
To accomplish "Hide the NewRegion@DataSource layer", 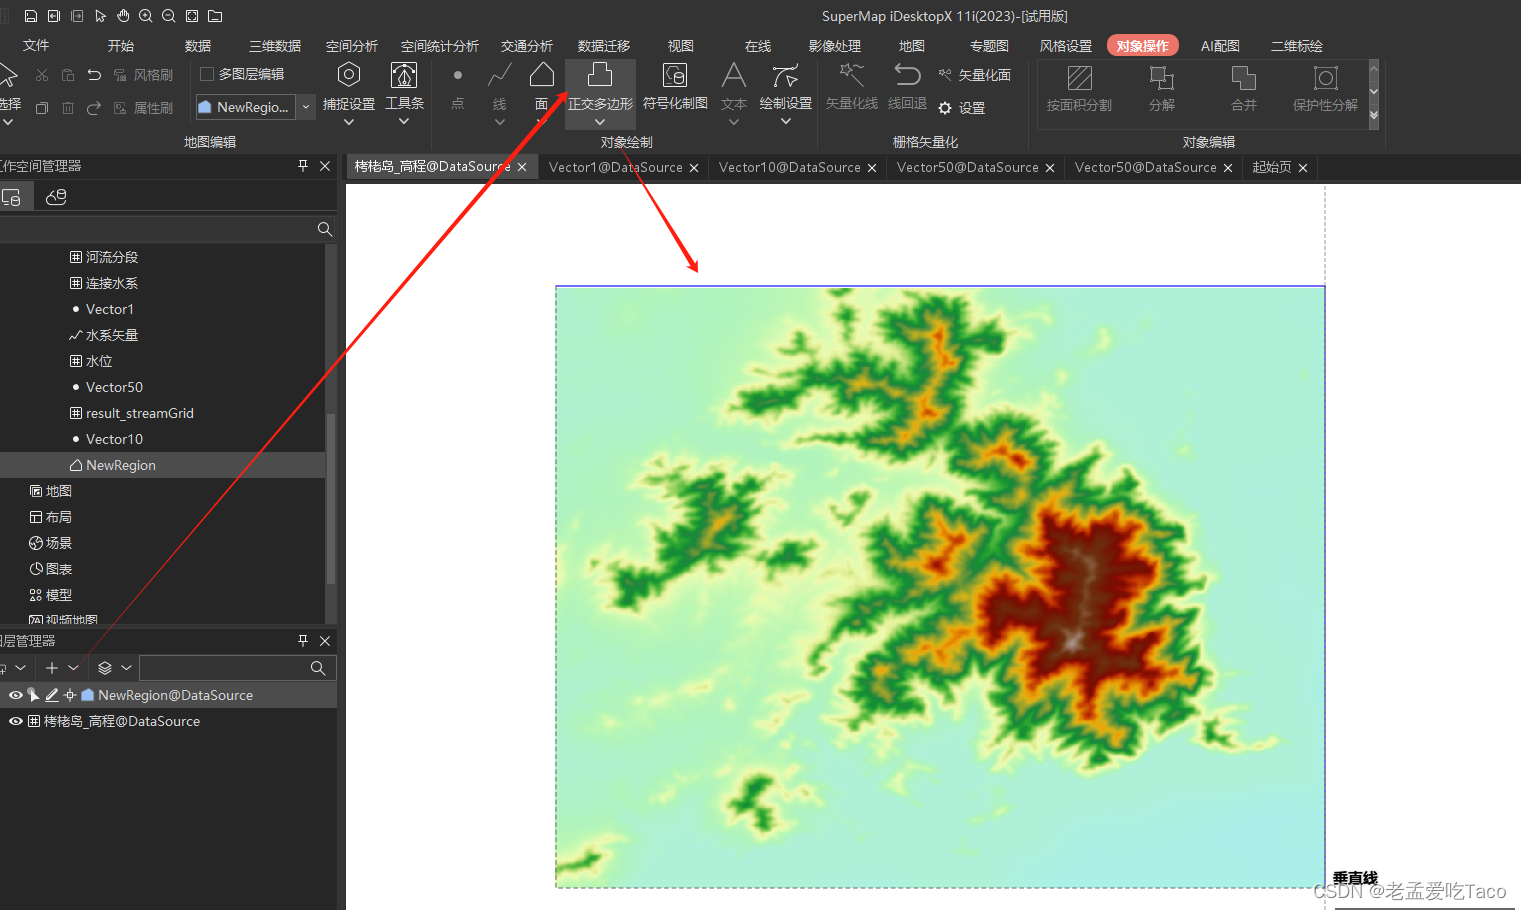I will click(15, 694).
